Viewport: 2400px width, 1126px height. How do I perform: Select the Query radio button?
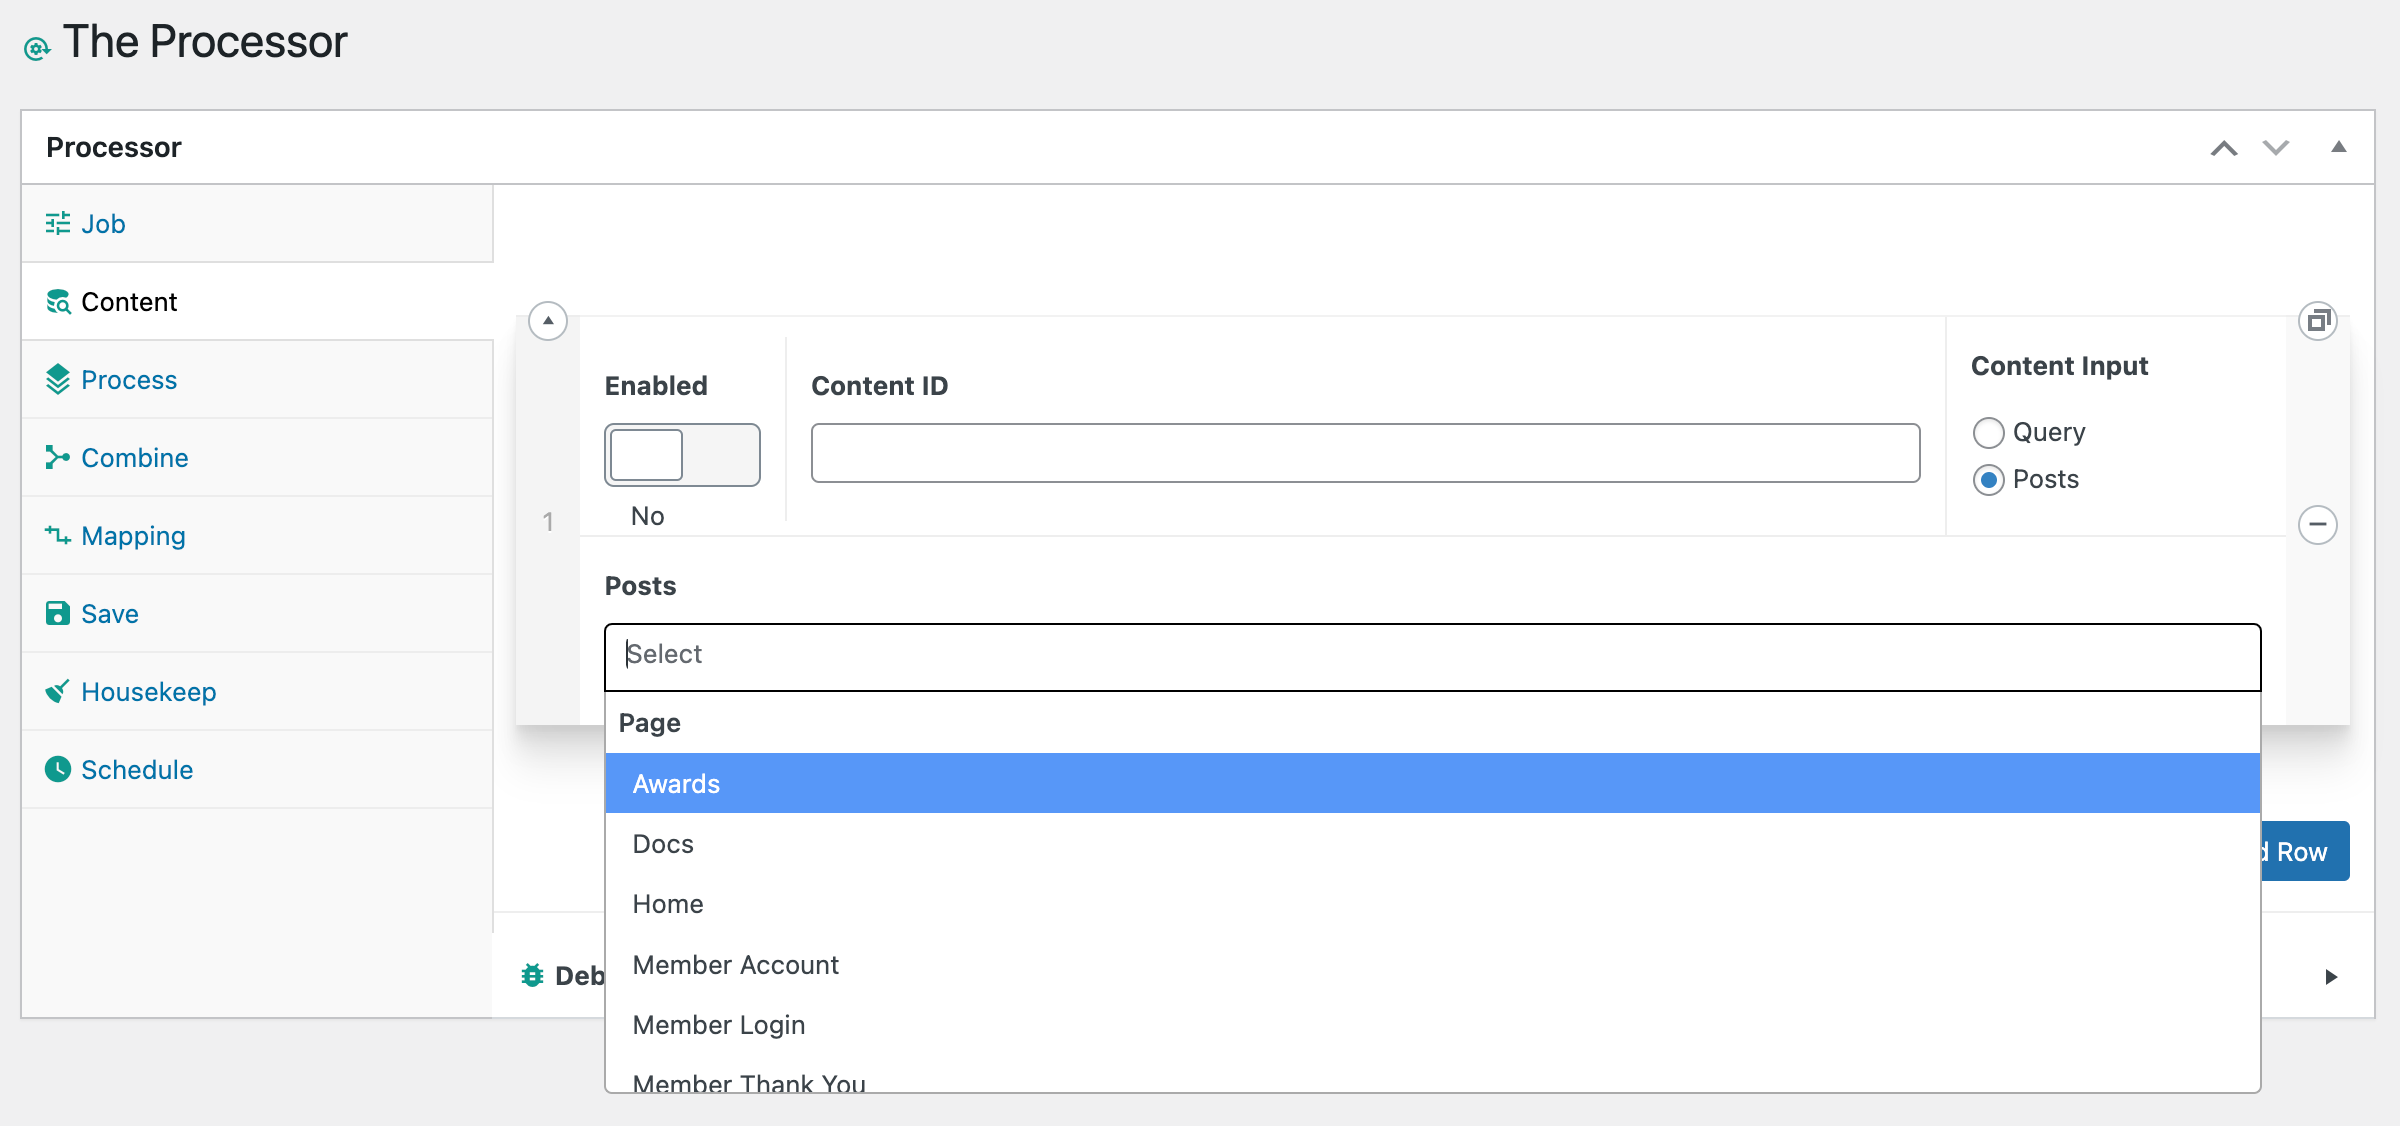tap(1988, 430)
